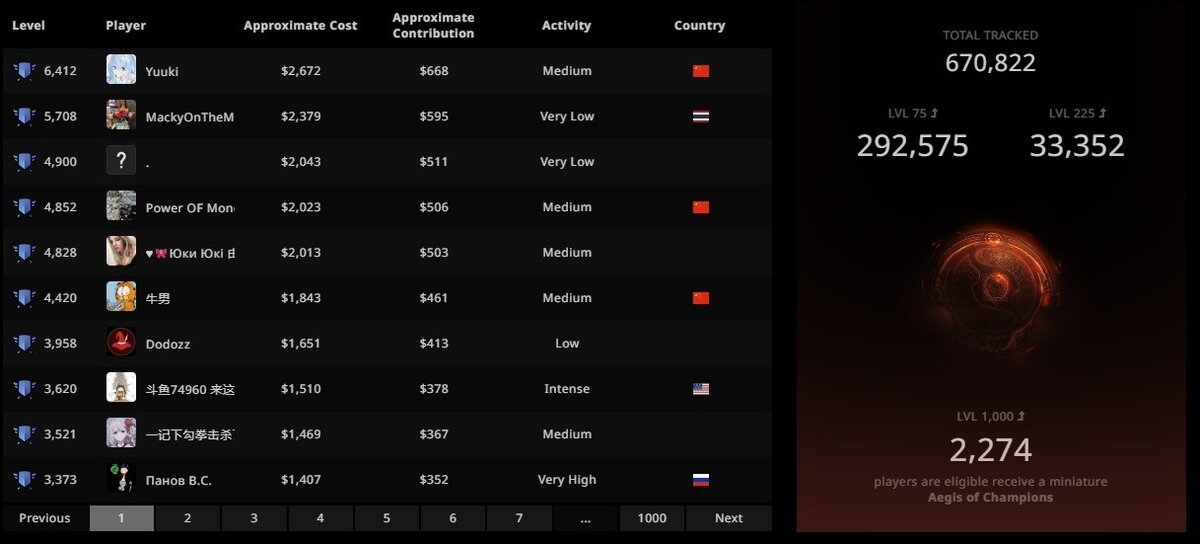Click the China flag in Yuuki's row
The image size is (1200, 544).
(x=701, y=71)
